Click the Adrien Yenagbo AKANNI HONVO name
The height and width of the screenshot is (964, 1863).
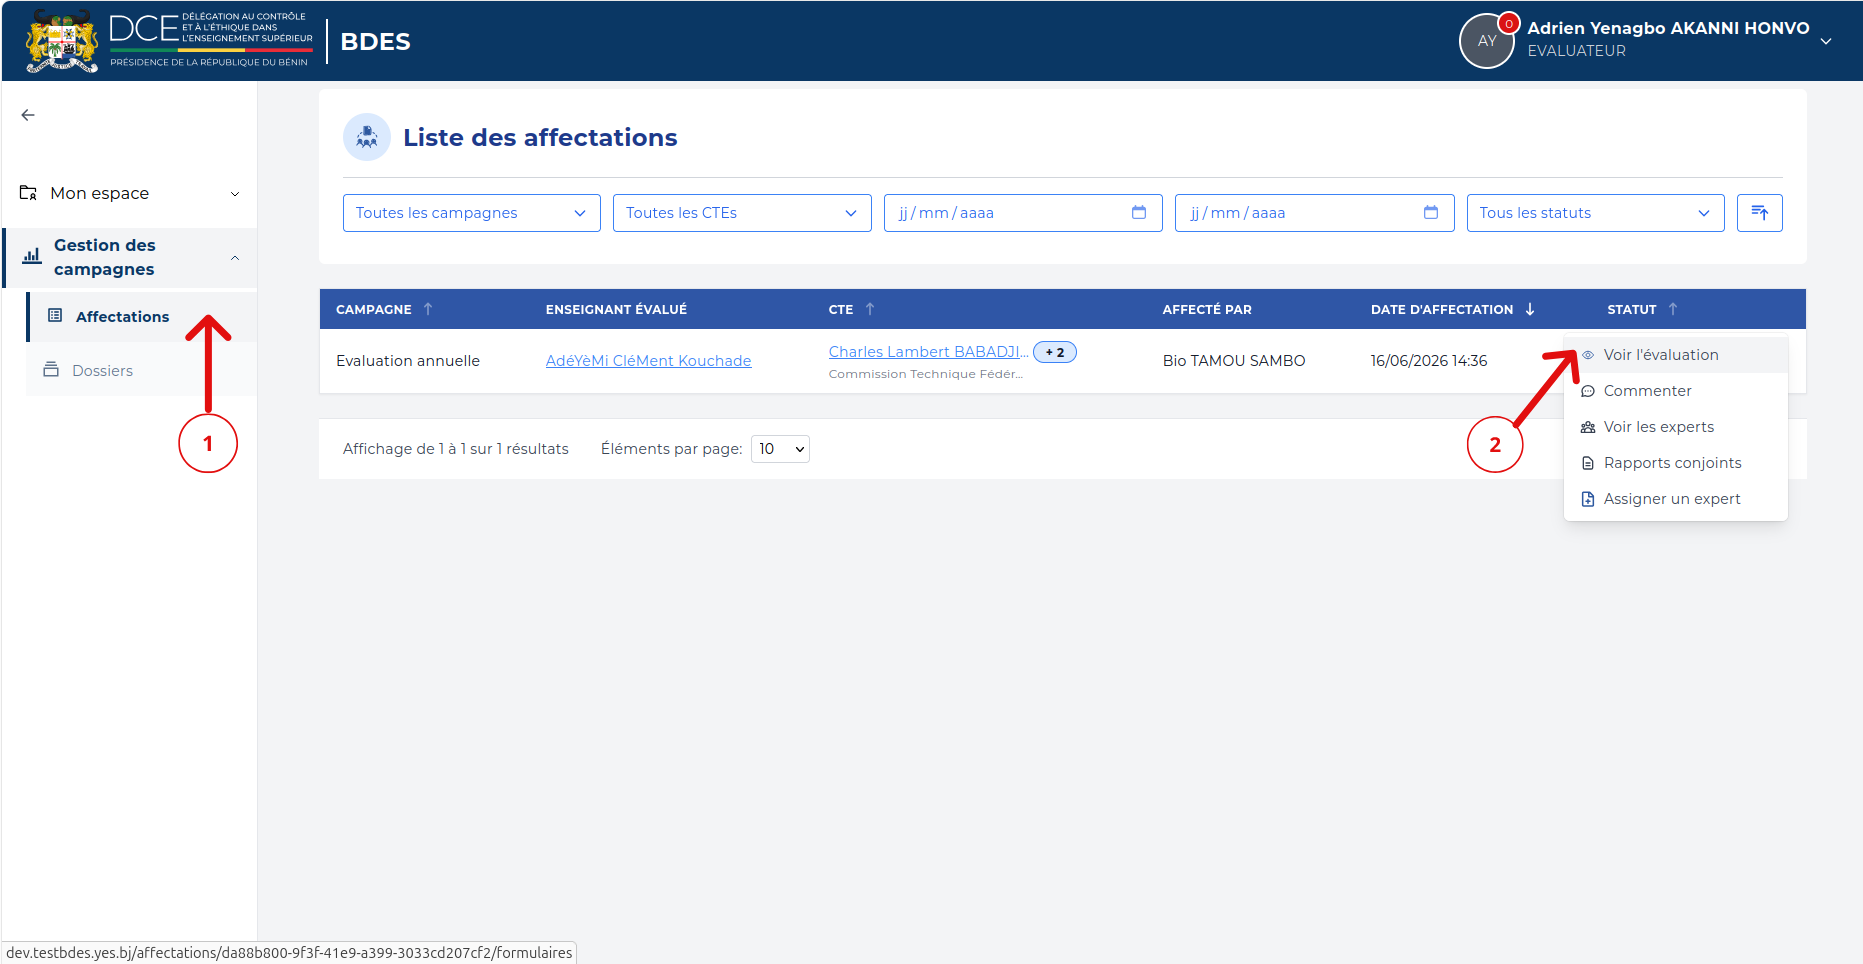coord(1668,28)
